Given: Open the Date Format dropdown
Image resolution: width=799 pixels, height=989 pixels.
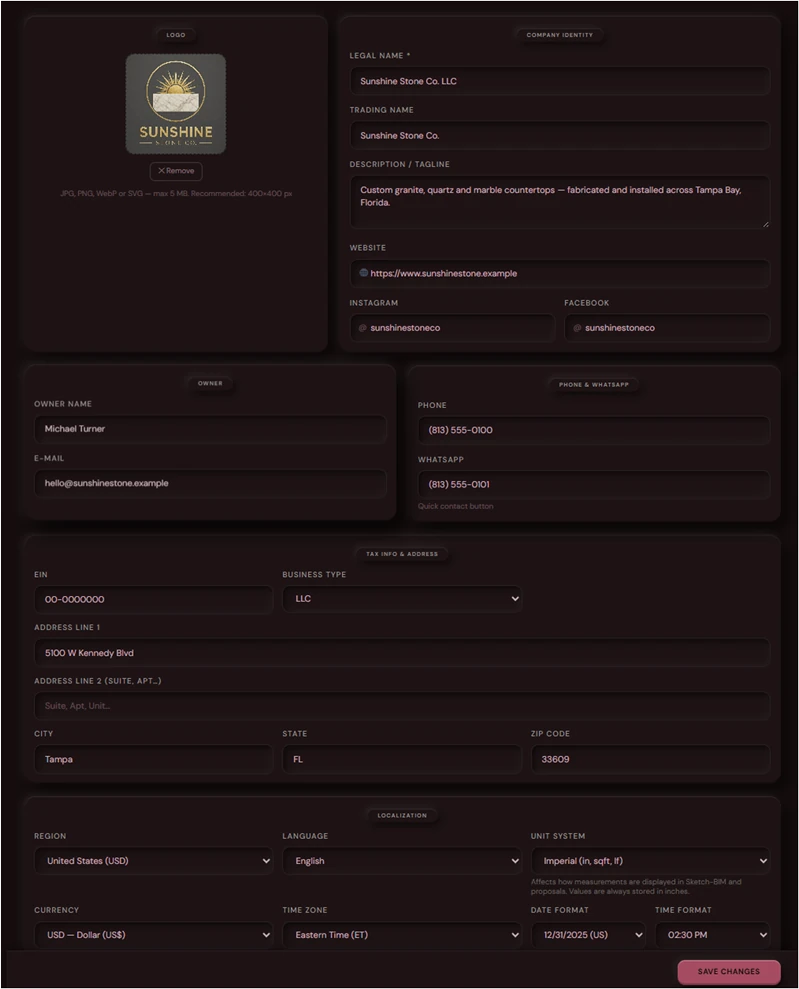Looking at the screenshot, I should tap(588, 935).
